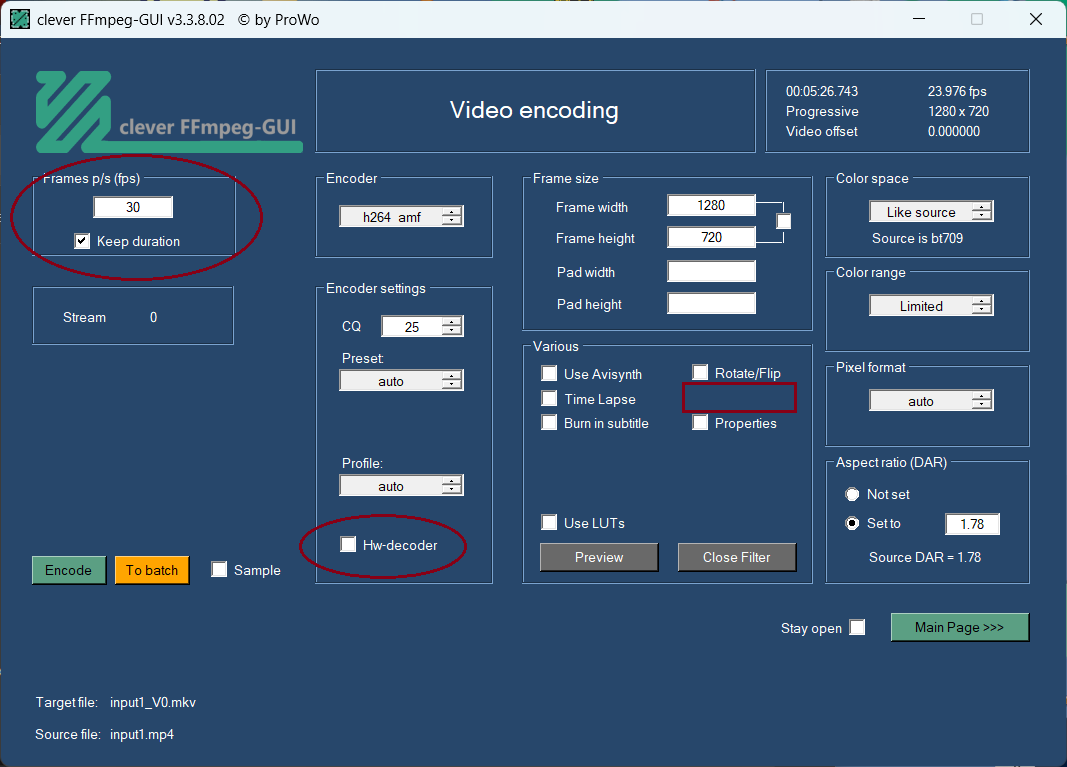
Task: Click the Pad width input field
Action: [711, 271]
